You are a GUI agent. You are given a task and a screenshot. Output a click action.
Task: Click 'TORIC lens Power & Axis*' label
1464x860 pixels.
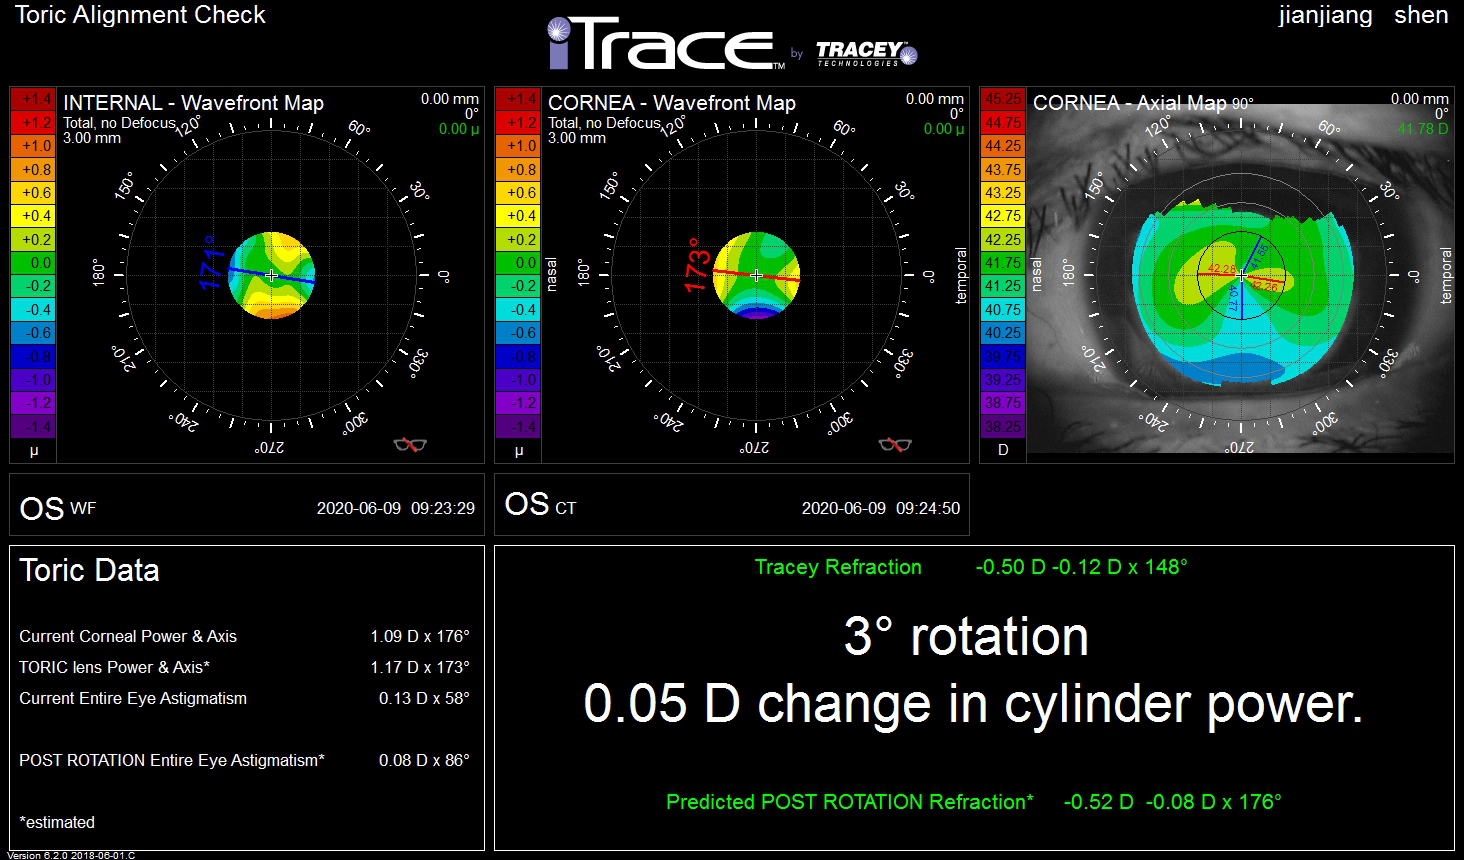(x=115, y=667)
